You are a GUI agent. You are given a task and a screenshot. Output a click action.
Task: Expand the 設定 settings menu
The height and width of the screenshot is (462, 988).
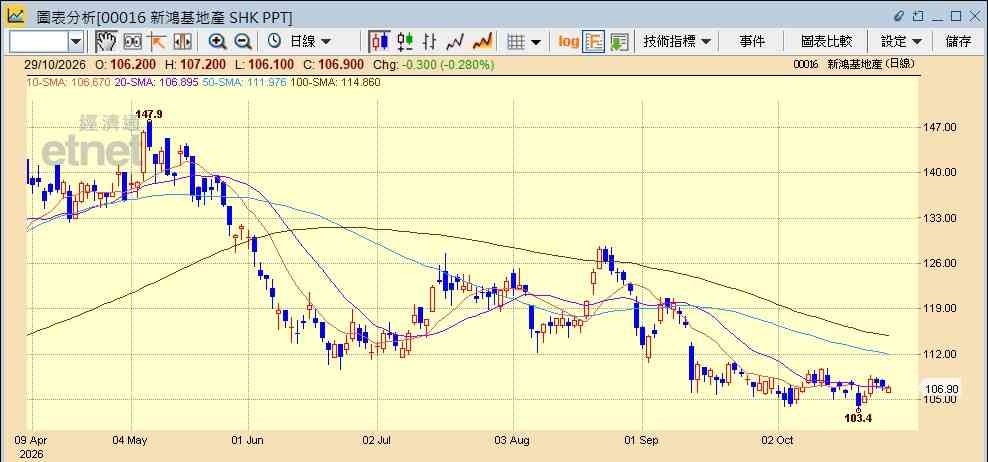pyautogui.click(x=901, y=42)
